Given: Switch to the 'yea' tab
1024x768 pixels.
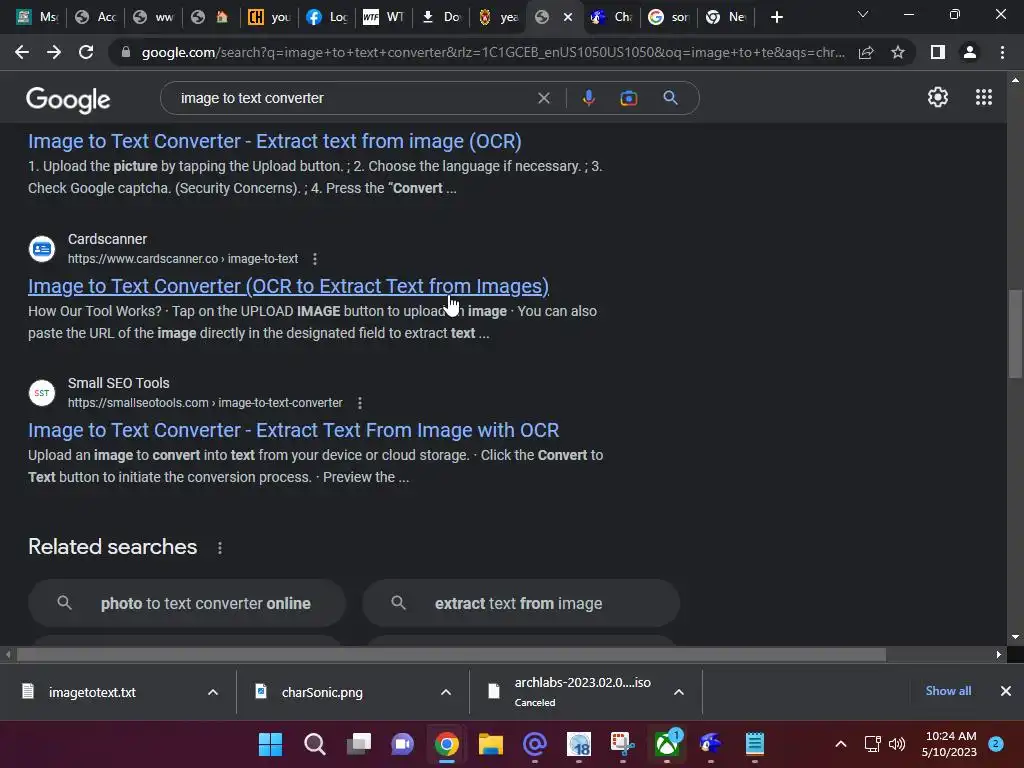Looking at the screenshot, I should pyautogui.click(x=500, y=17).
